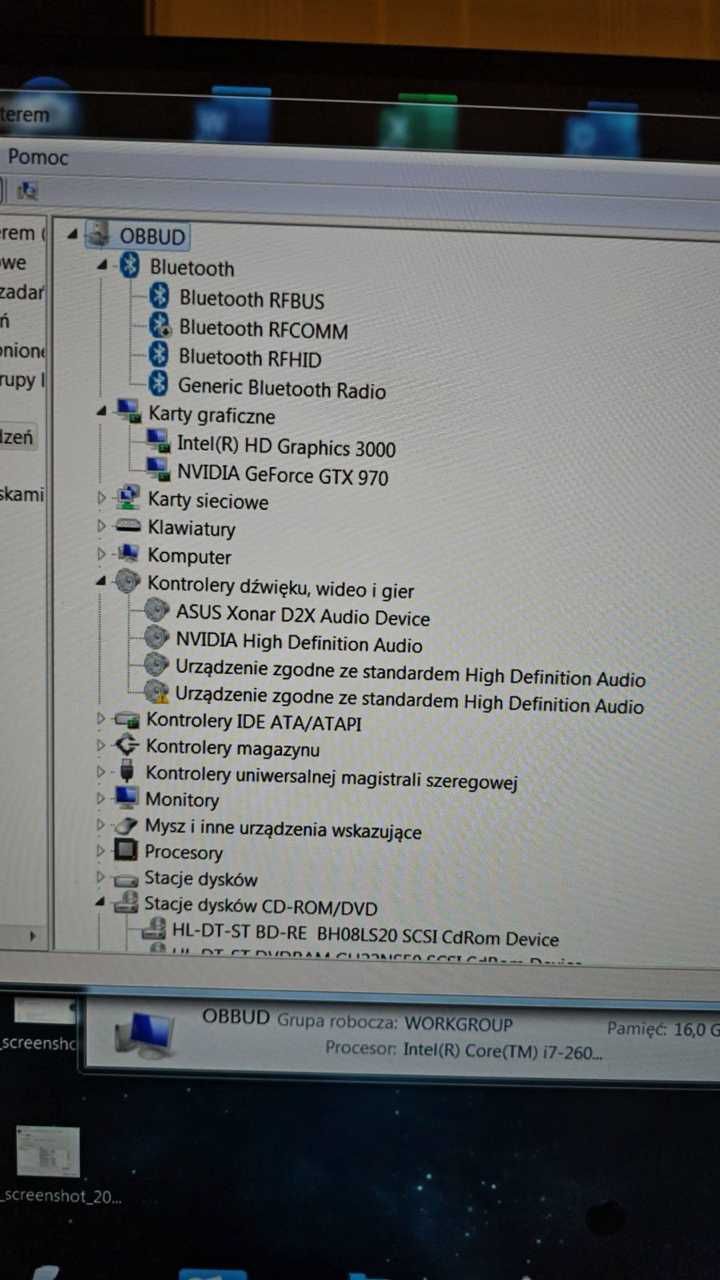Click the USB controllers plug icon
The image size is (720, 1280).
point(127,772)
